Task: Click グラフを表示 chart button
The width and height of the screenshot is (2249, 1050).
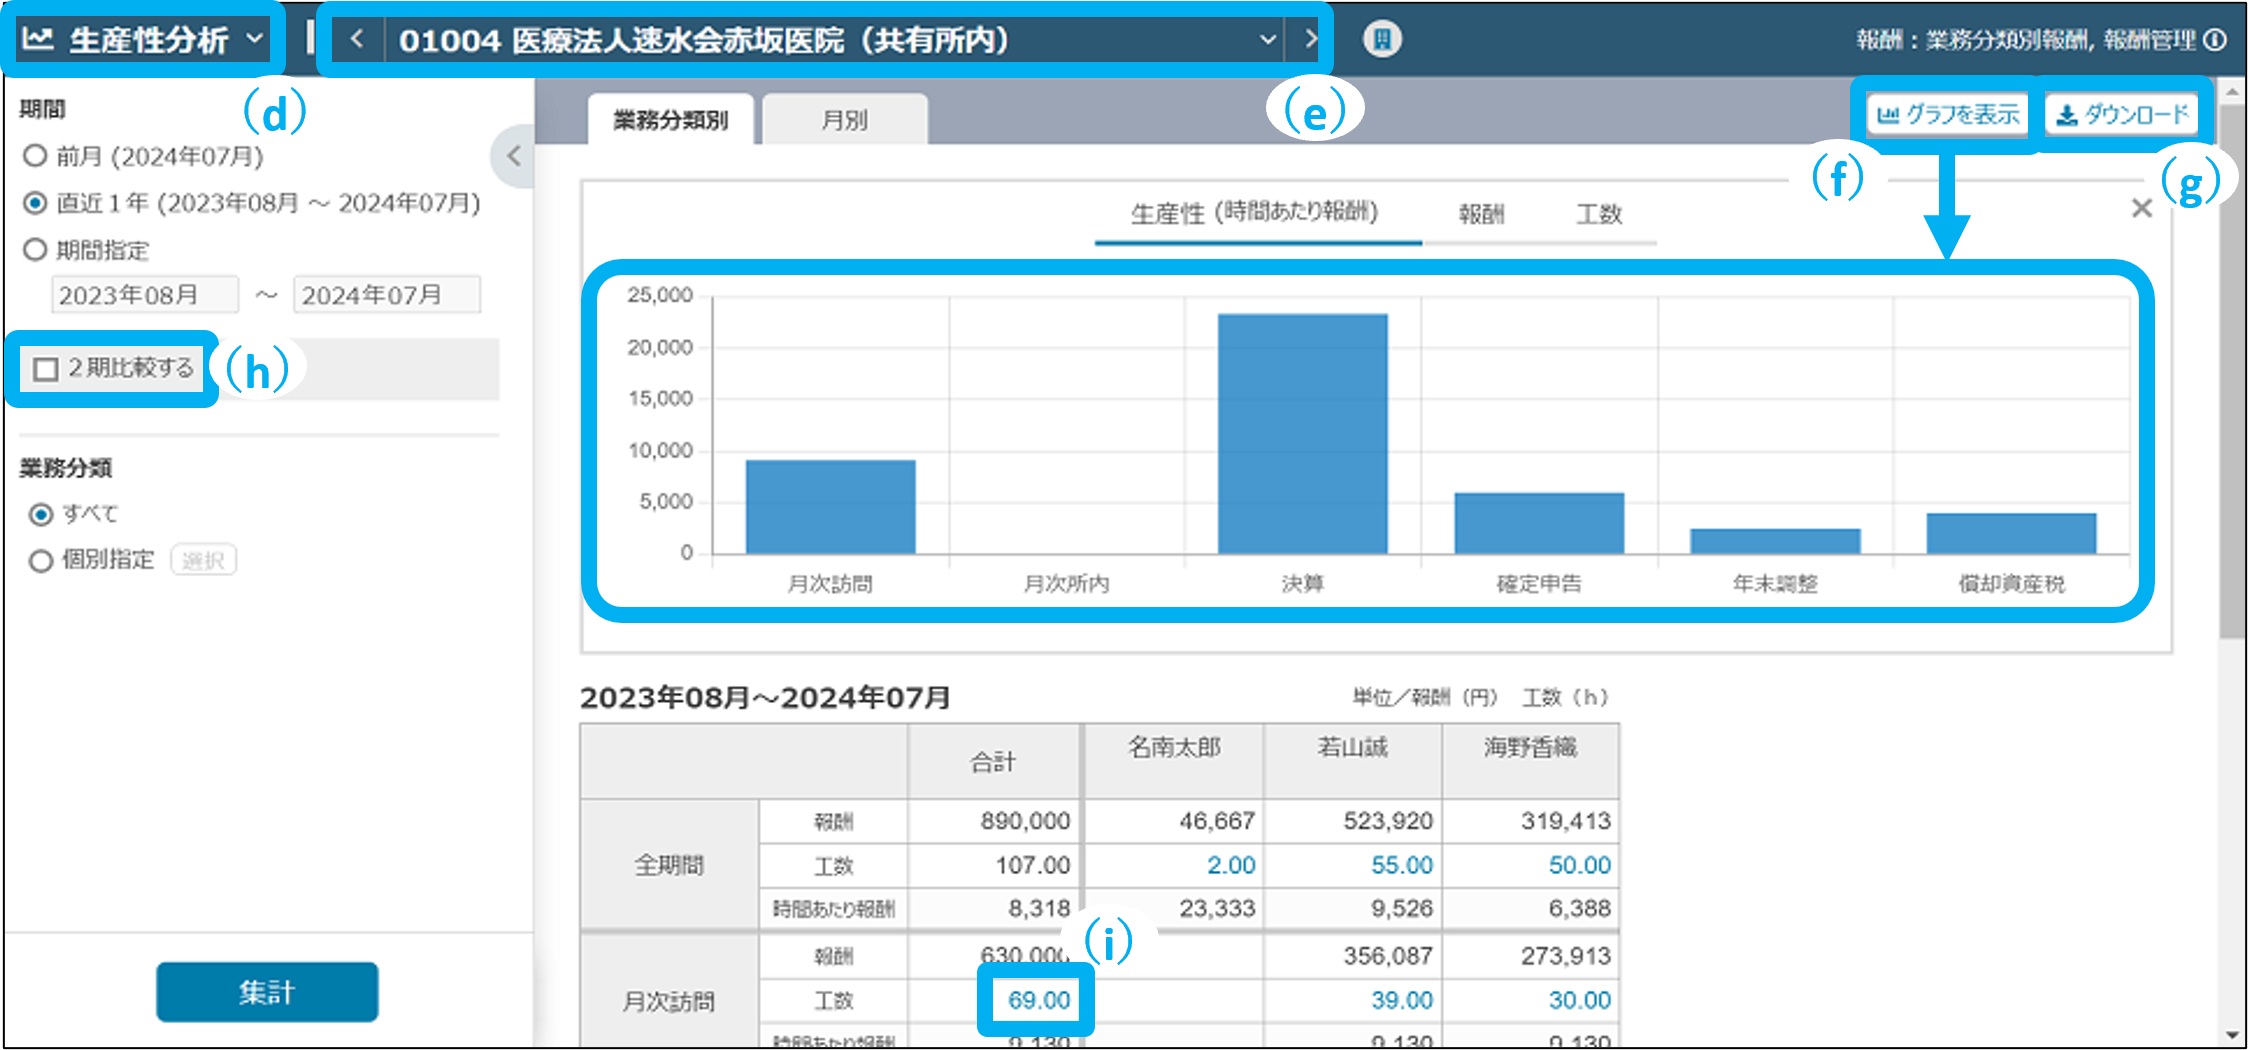Action: (1948, 115)
